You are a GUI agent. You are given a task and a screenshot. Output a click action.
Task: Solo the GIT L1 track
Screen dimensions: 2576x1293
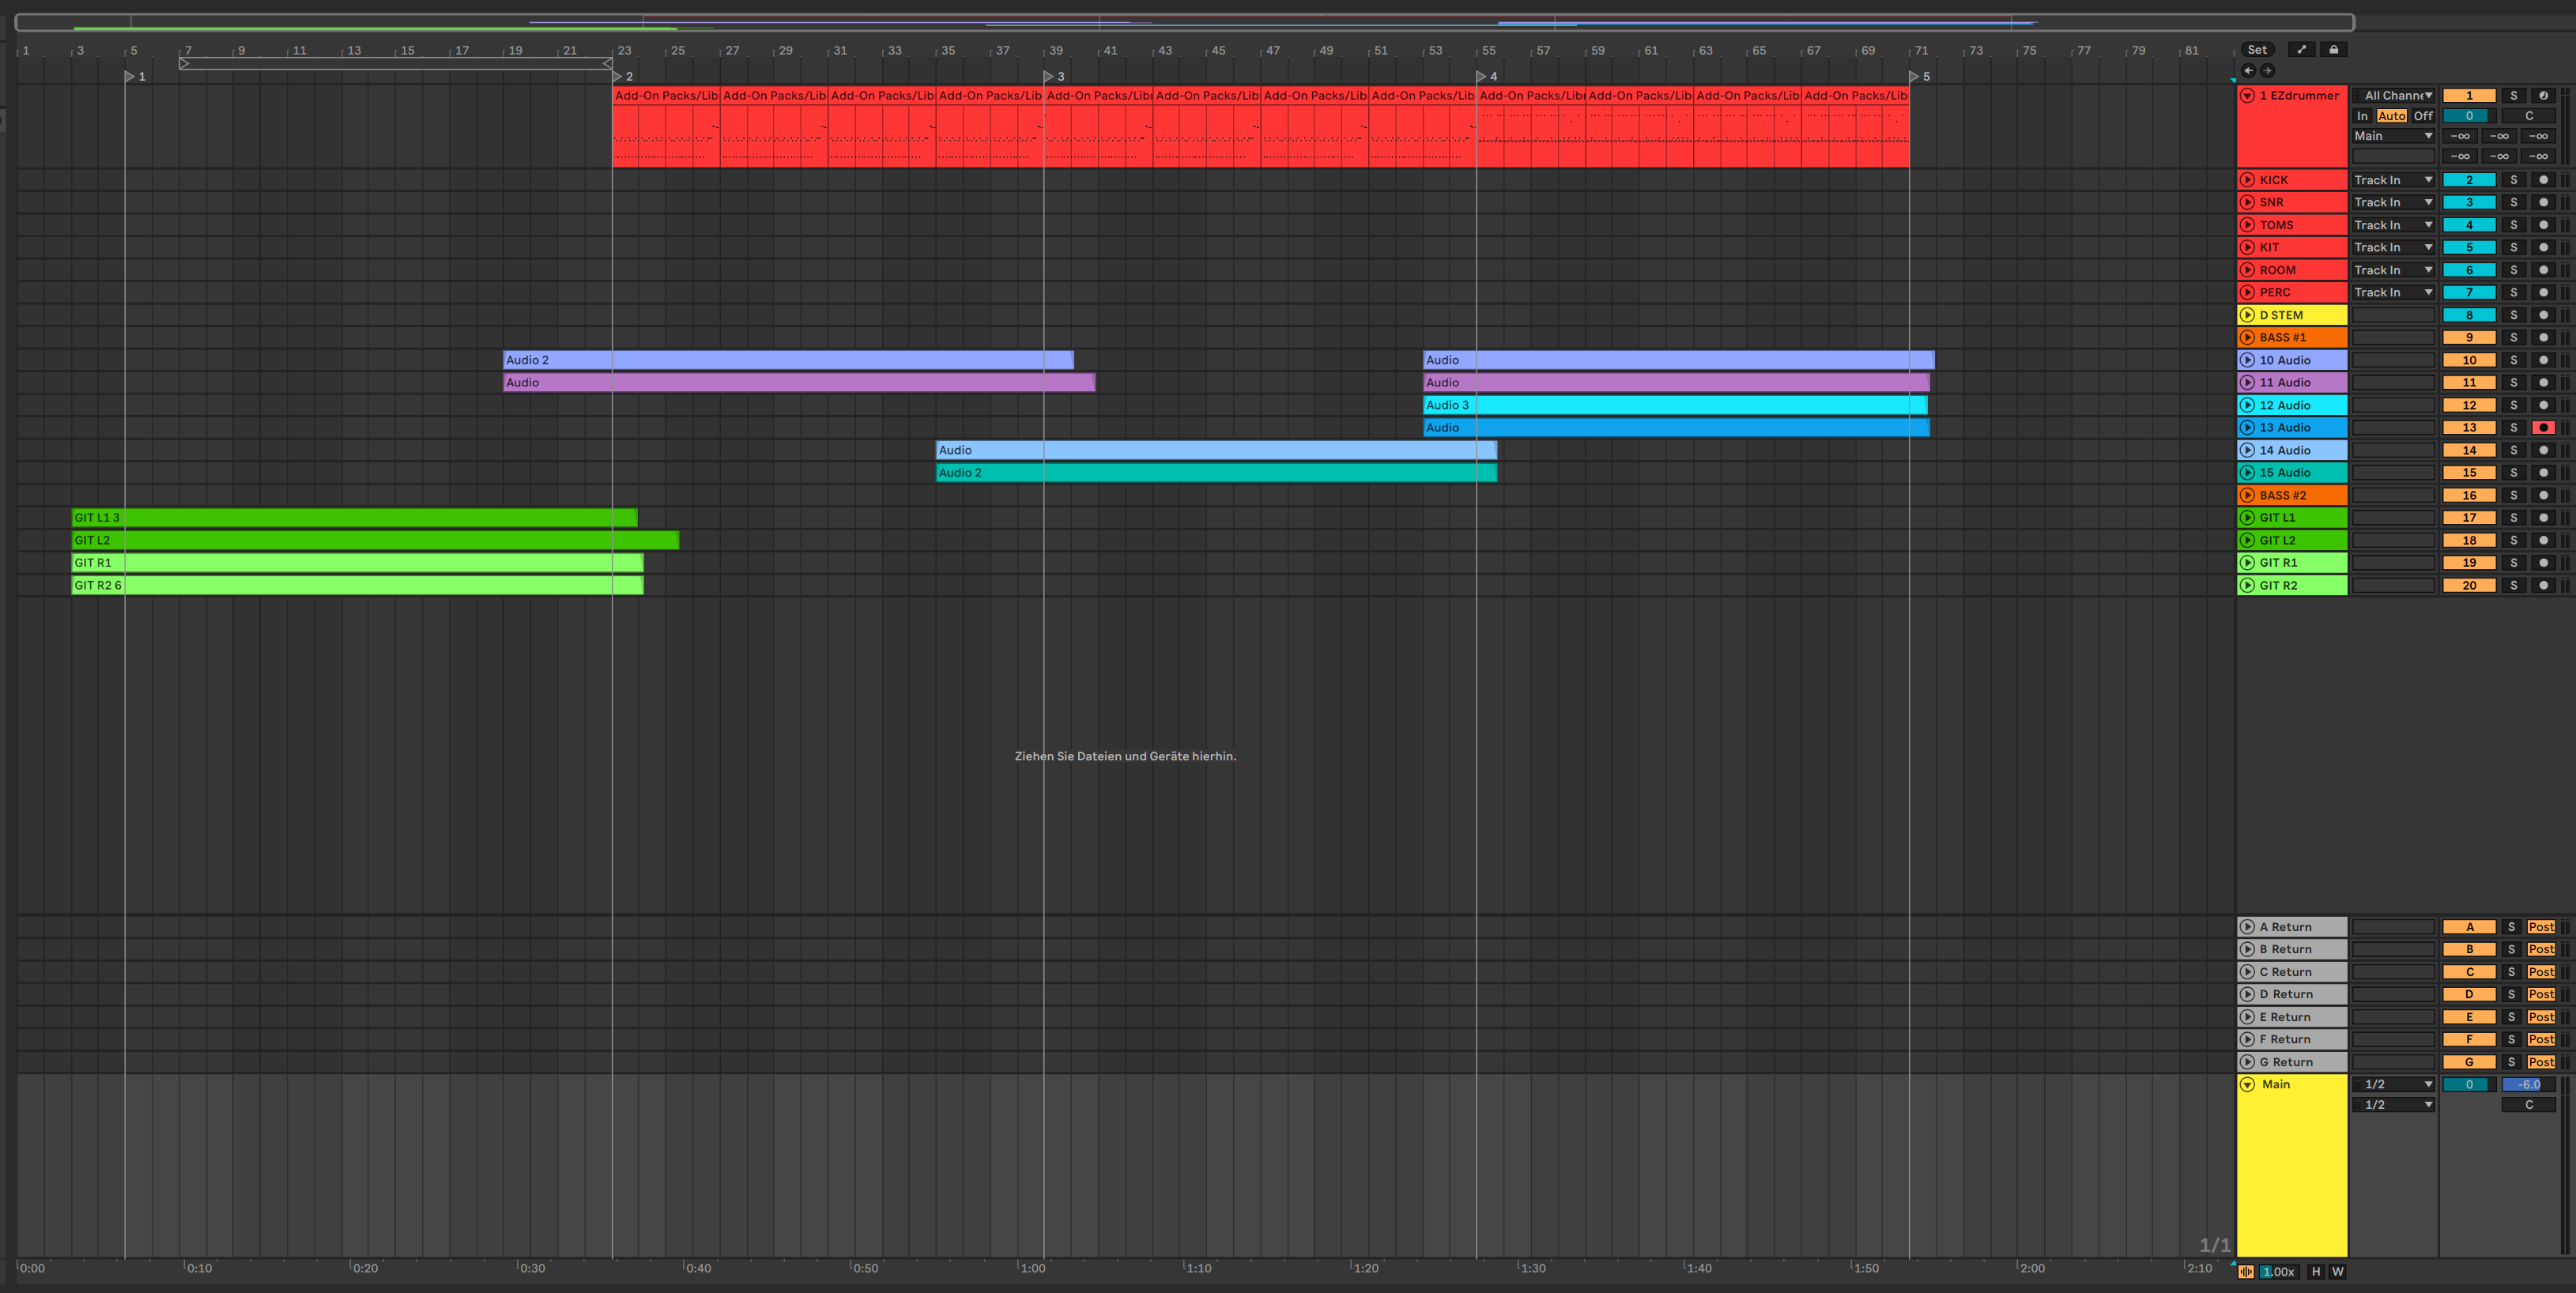[2513, 518]
